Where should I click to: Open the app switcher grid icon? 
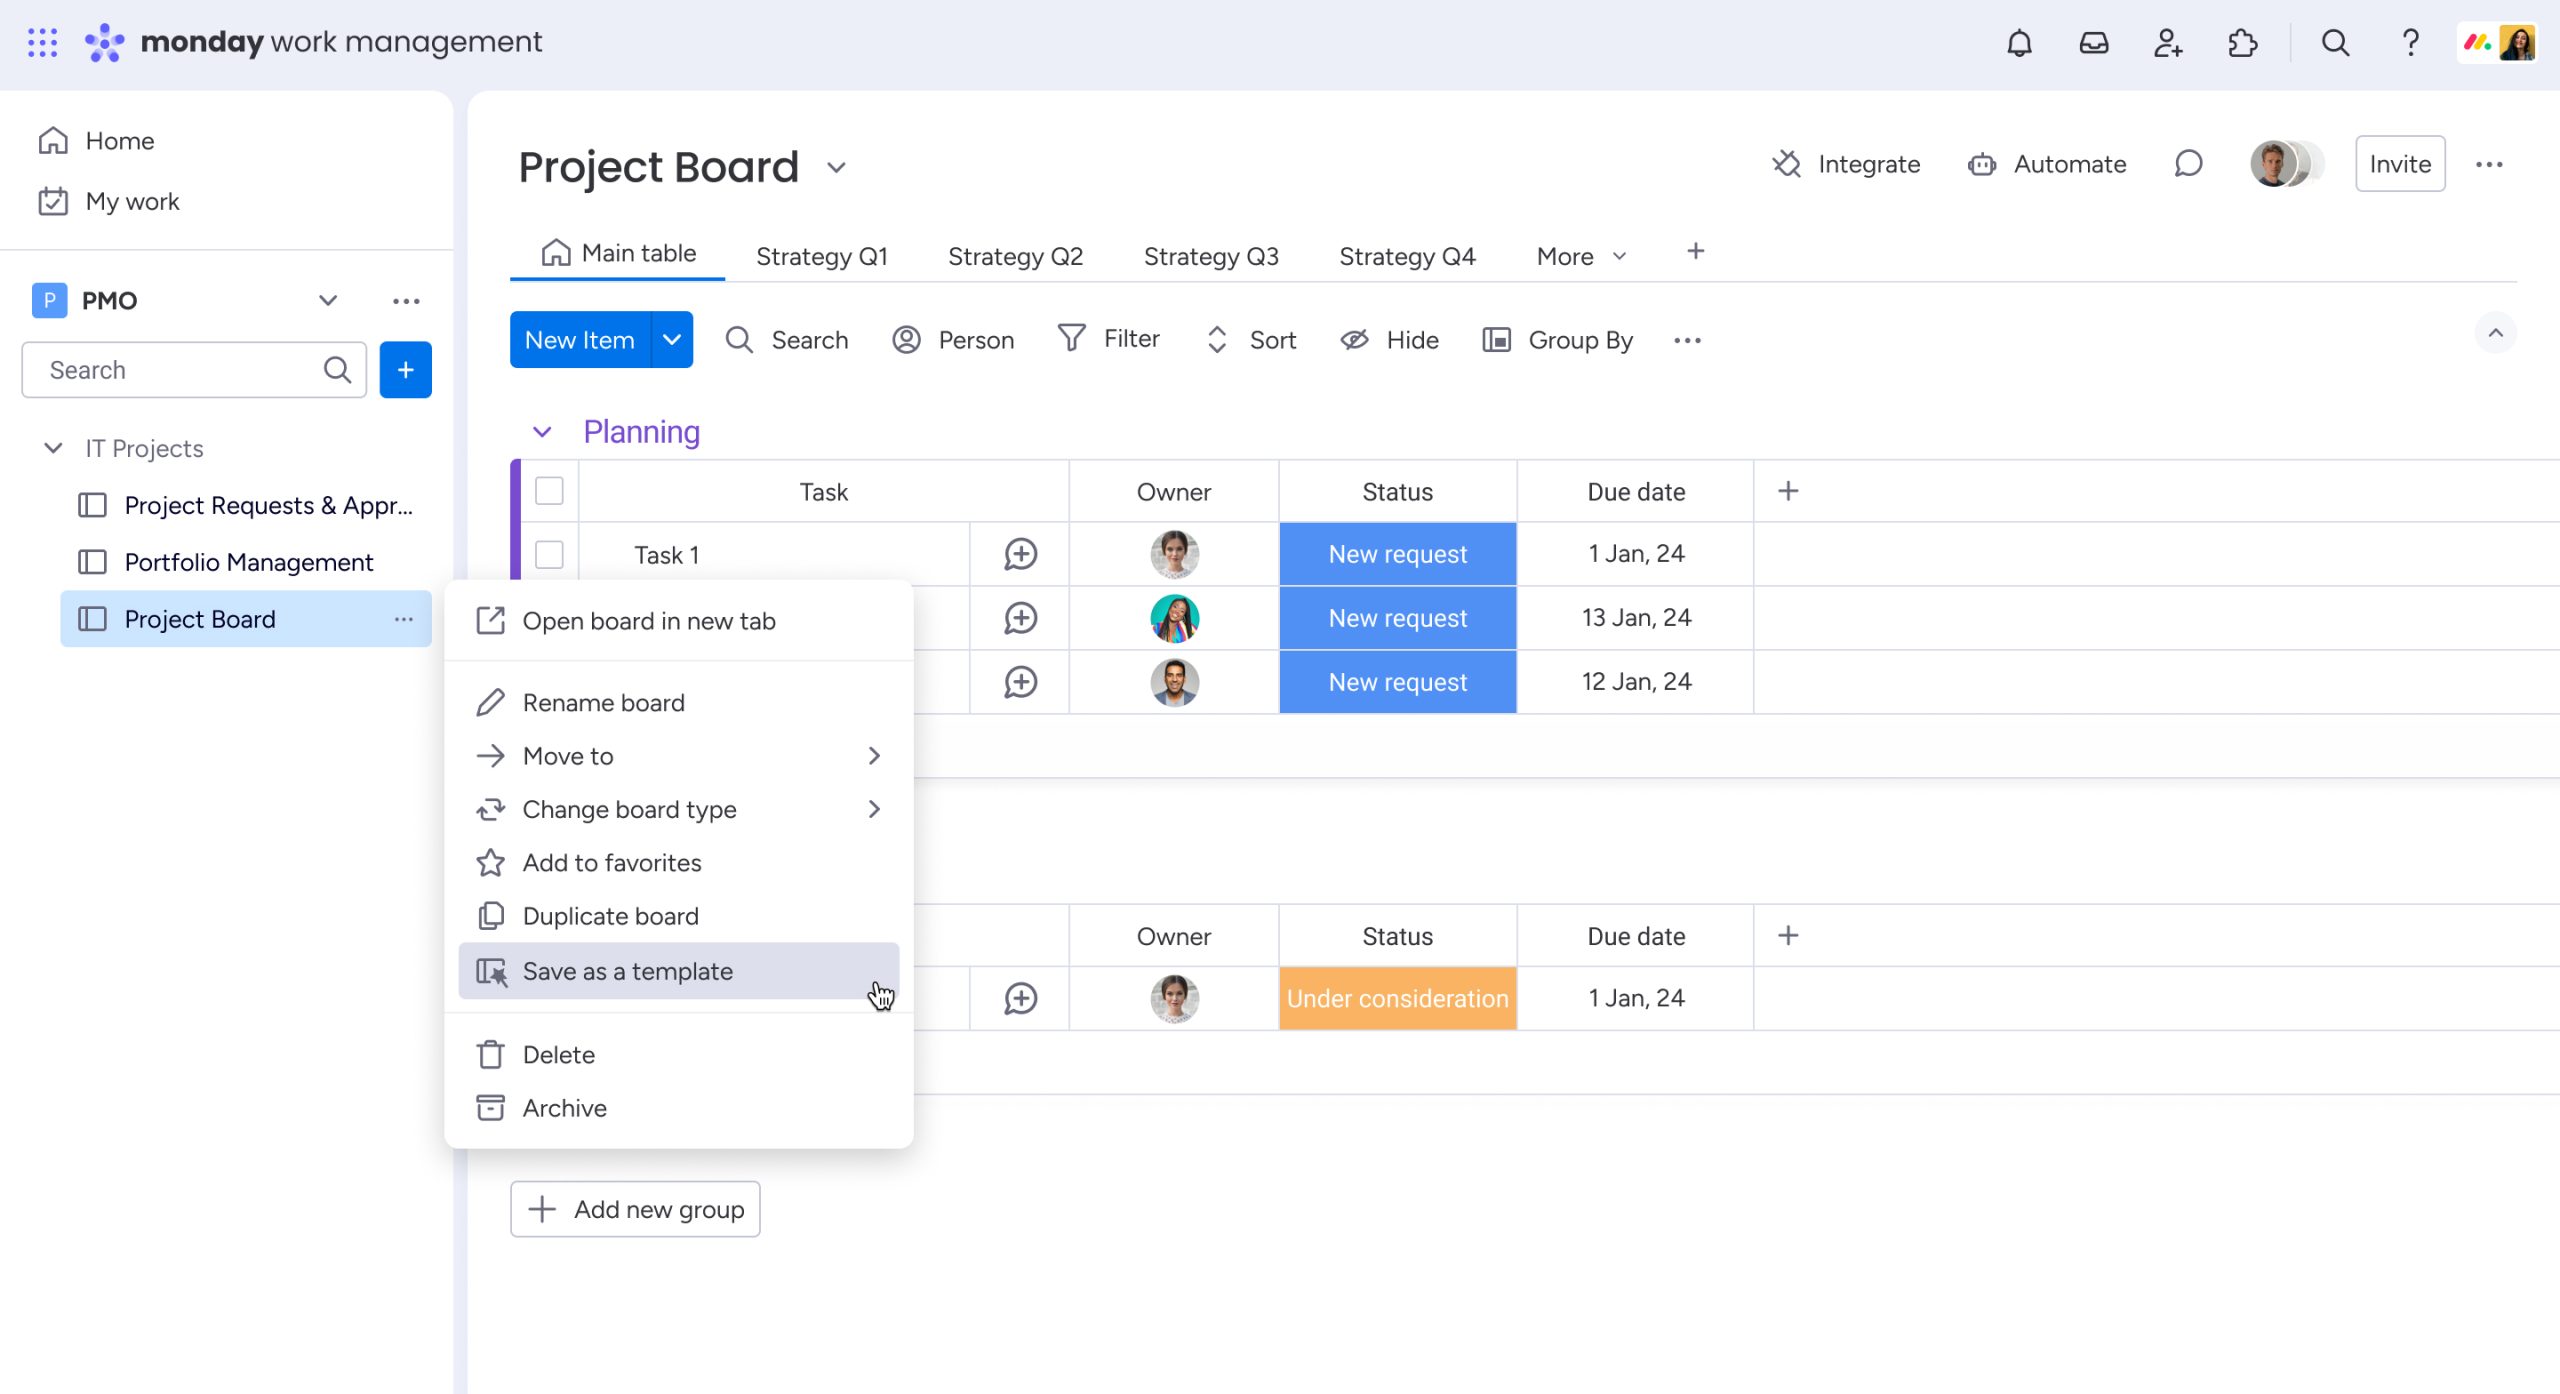coord(42,42)
